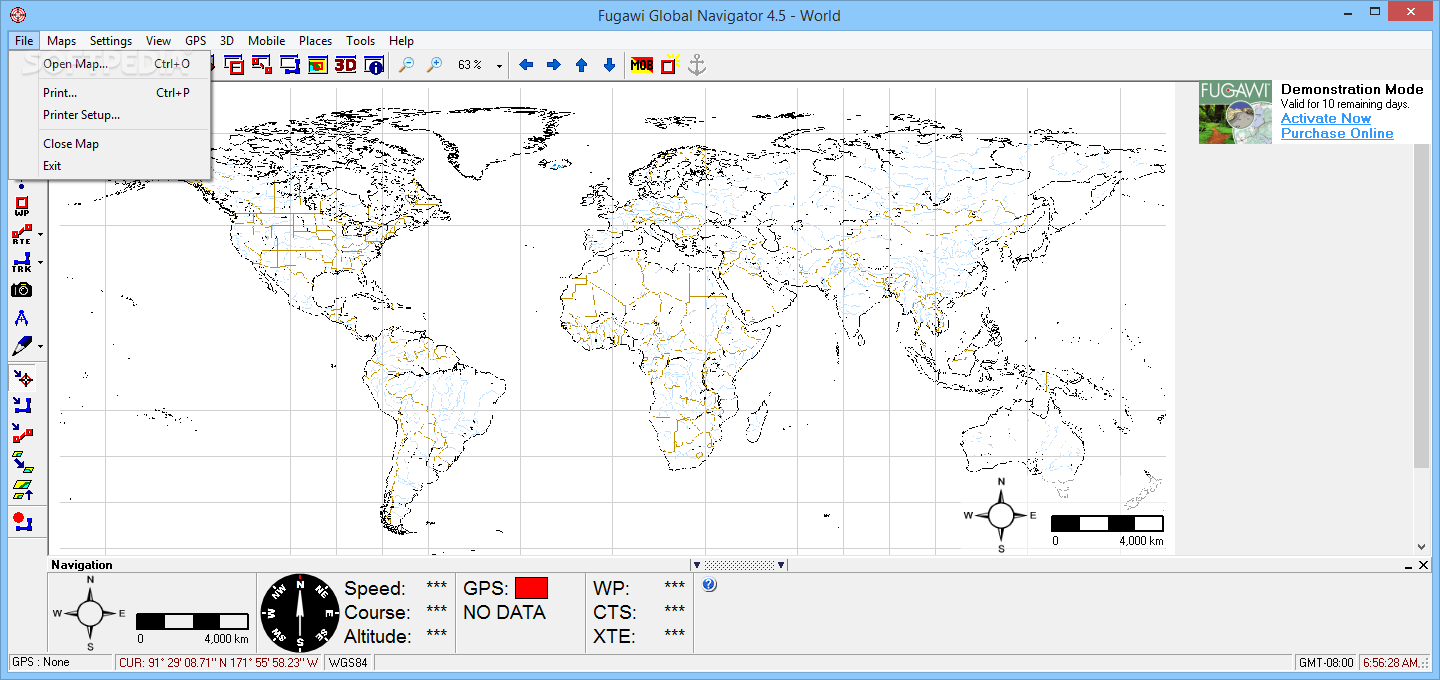Open the 3D menu
Viewport: 1440px width, 680px height.
point(227,41)
